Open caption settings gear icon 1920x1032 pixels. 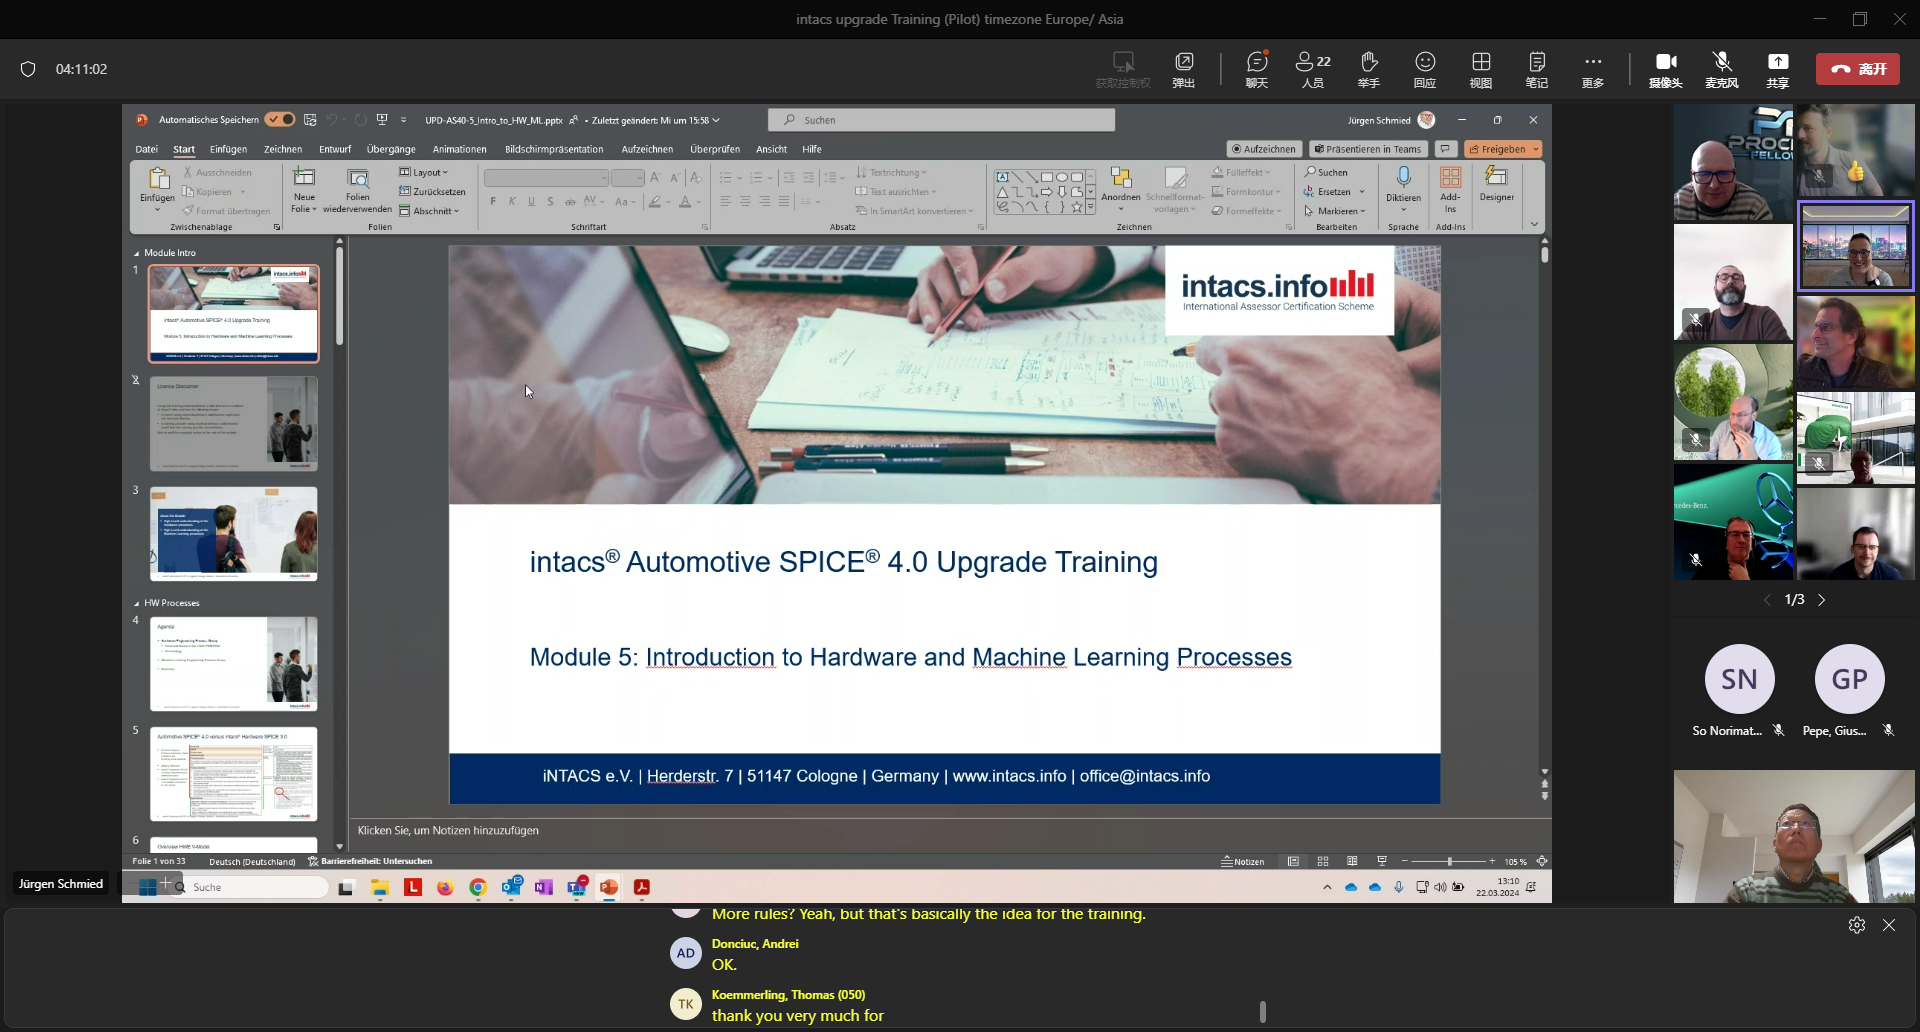click(x=1857, y=925)
